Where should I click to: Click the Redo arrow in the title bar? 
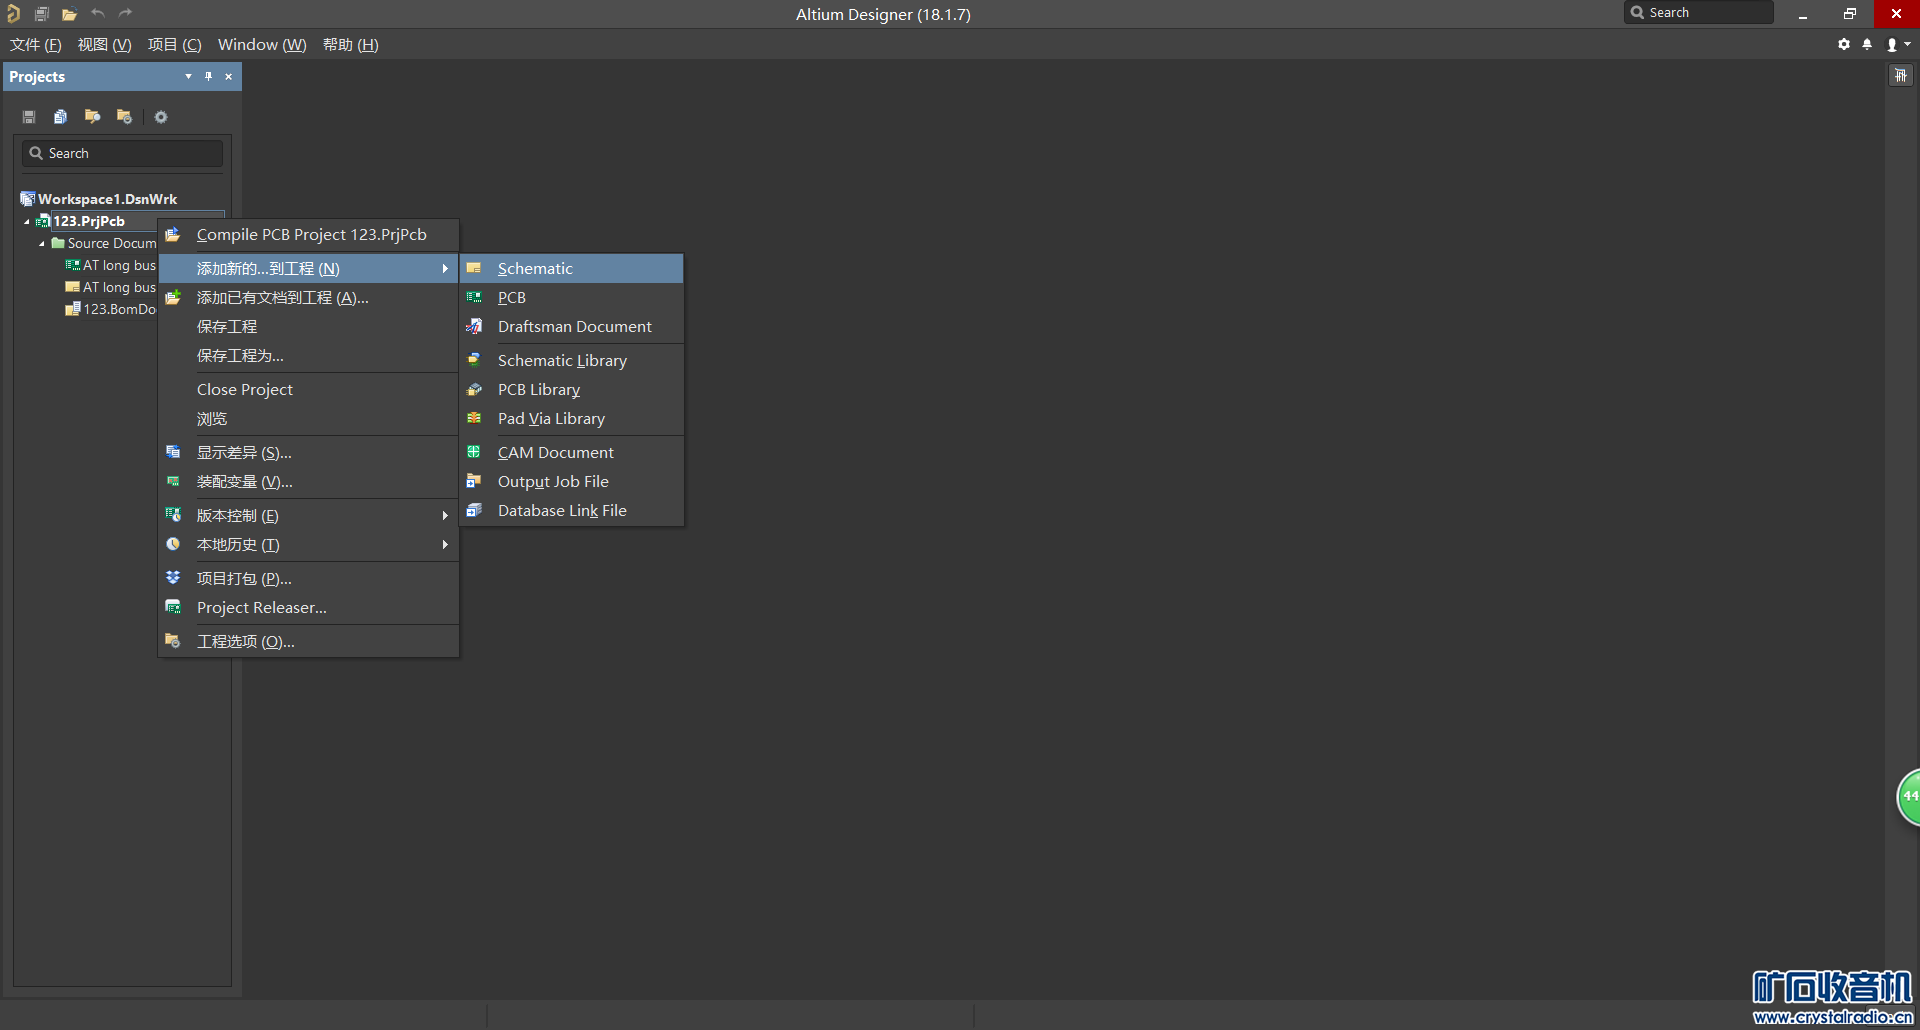[x=125, y=13]
